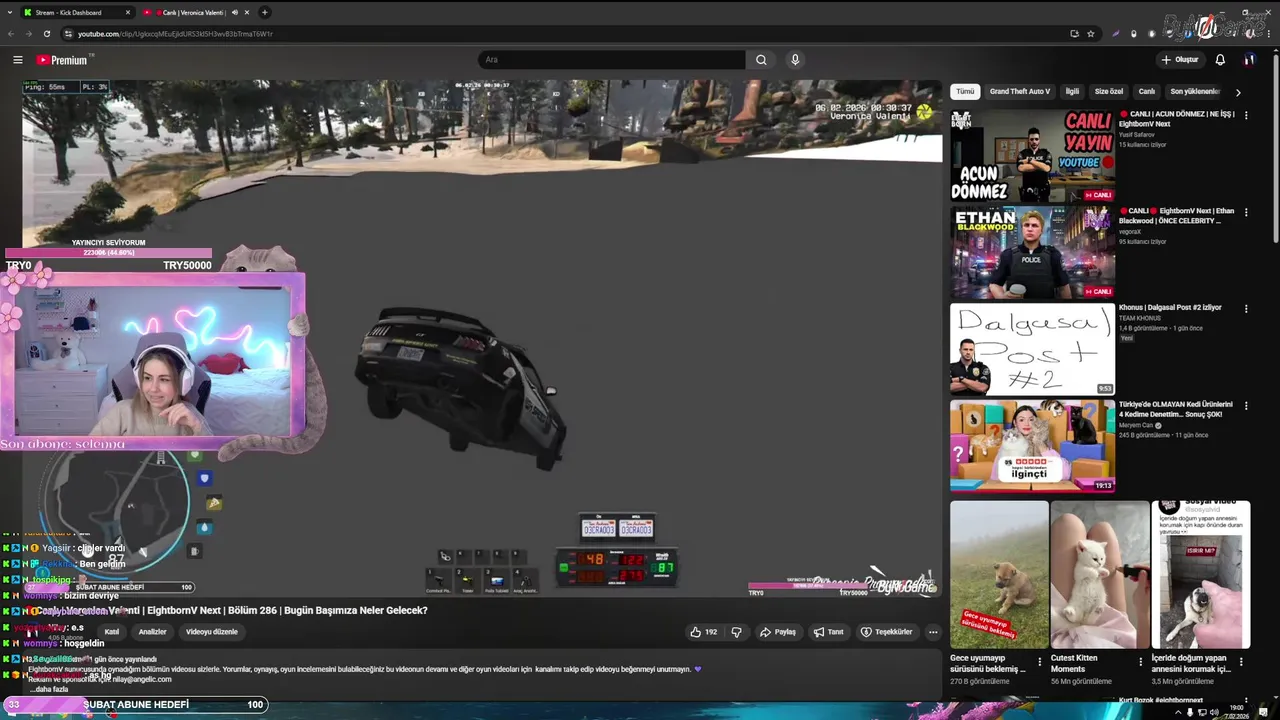Open YouTube notifications bell
This screenshot has height=720, width=1280.
[1220, 60]
